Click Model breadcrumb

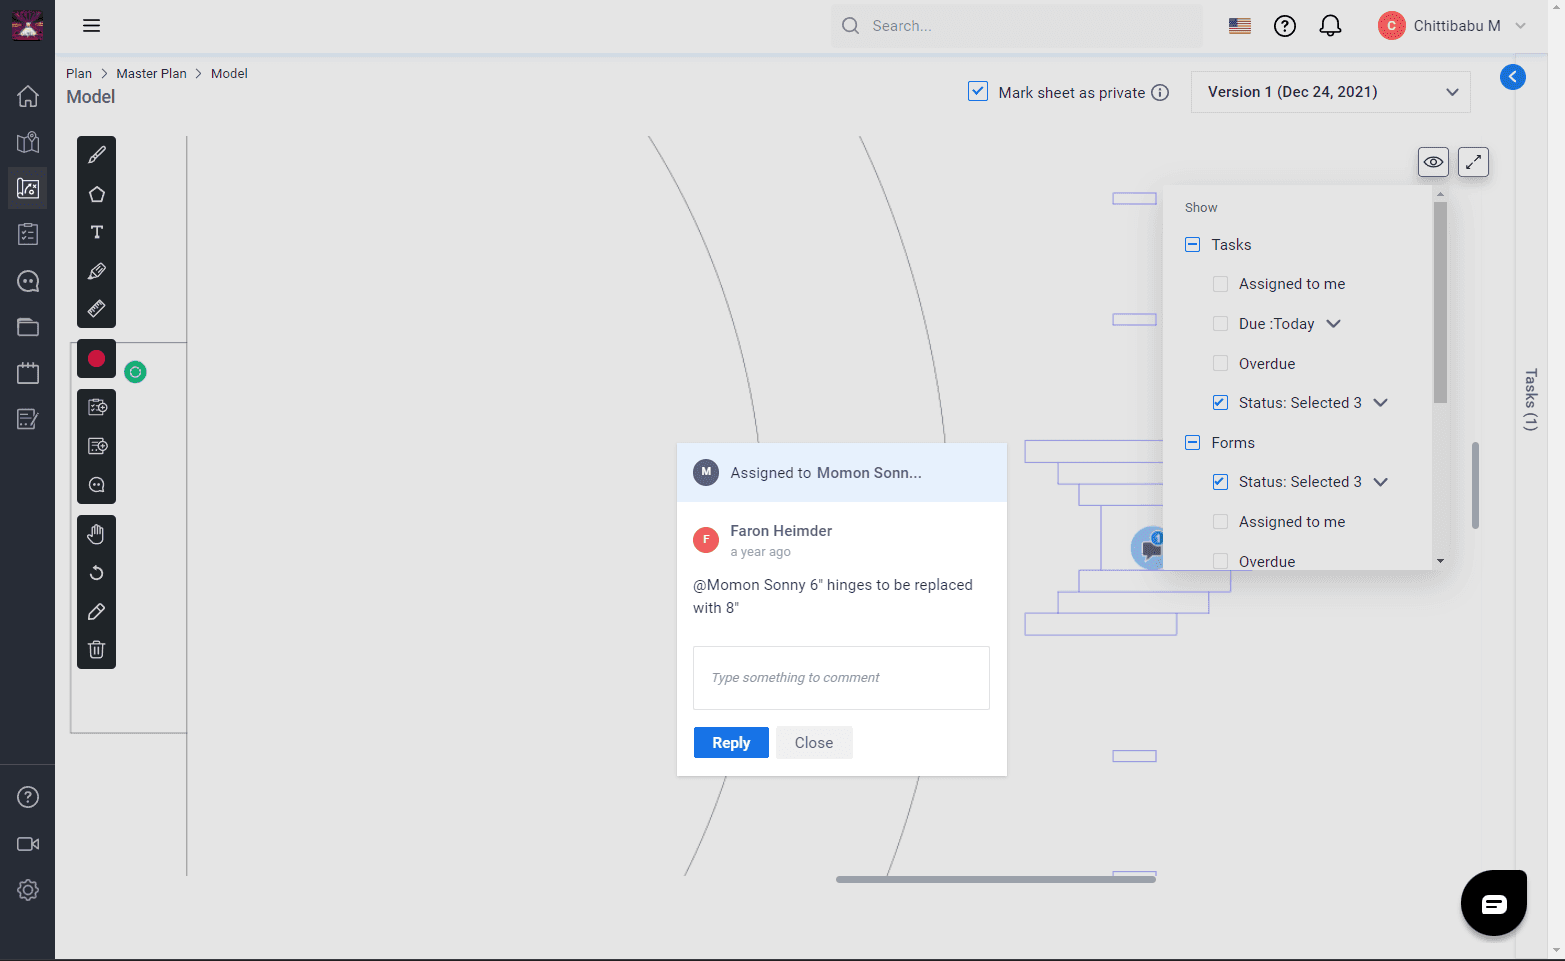pyautogui.click(x=229, y=74)
